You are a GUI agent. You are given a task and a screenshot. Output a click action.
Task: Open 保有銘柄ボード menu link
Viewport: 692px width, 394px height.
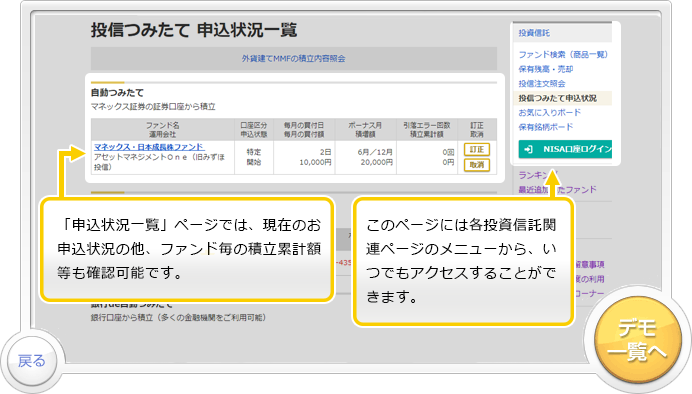(x=546, y=127)
